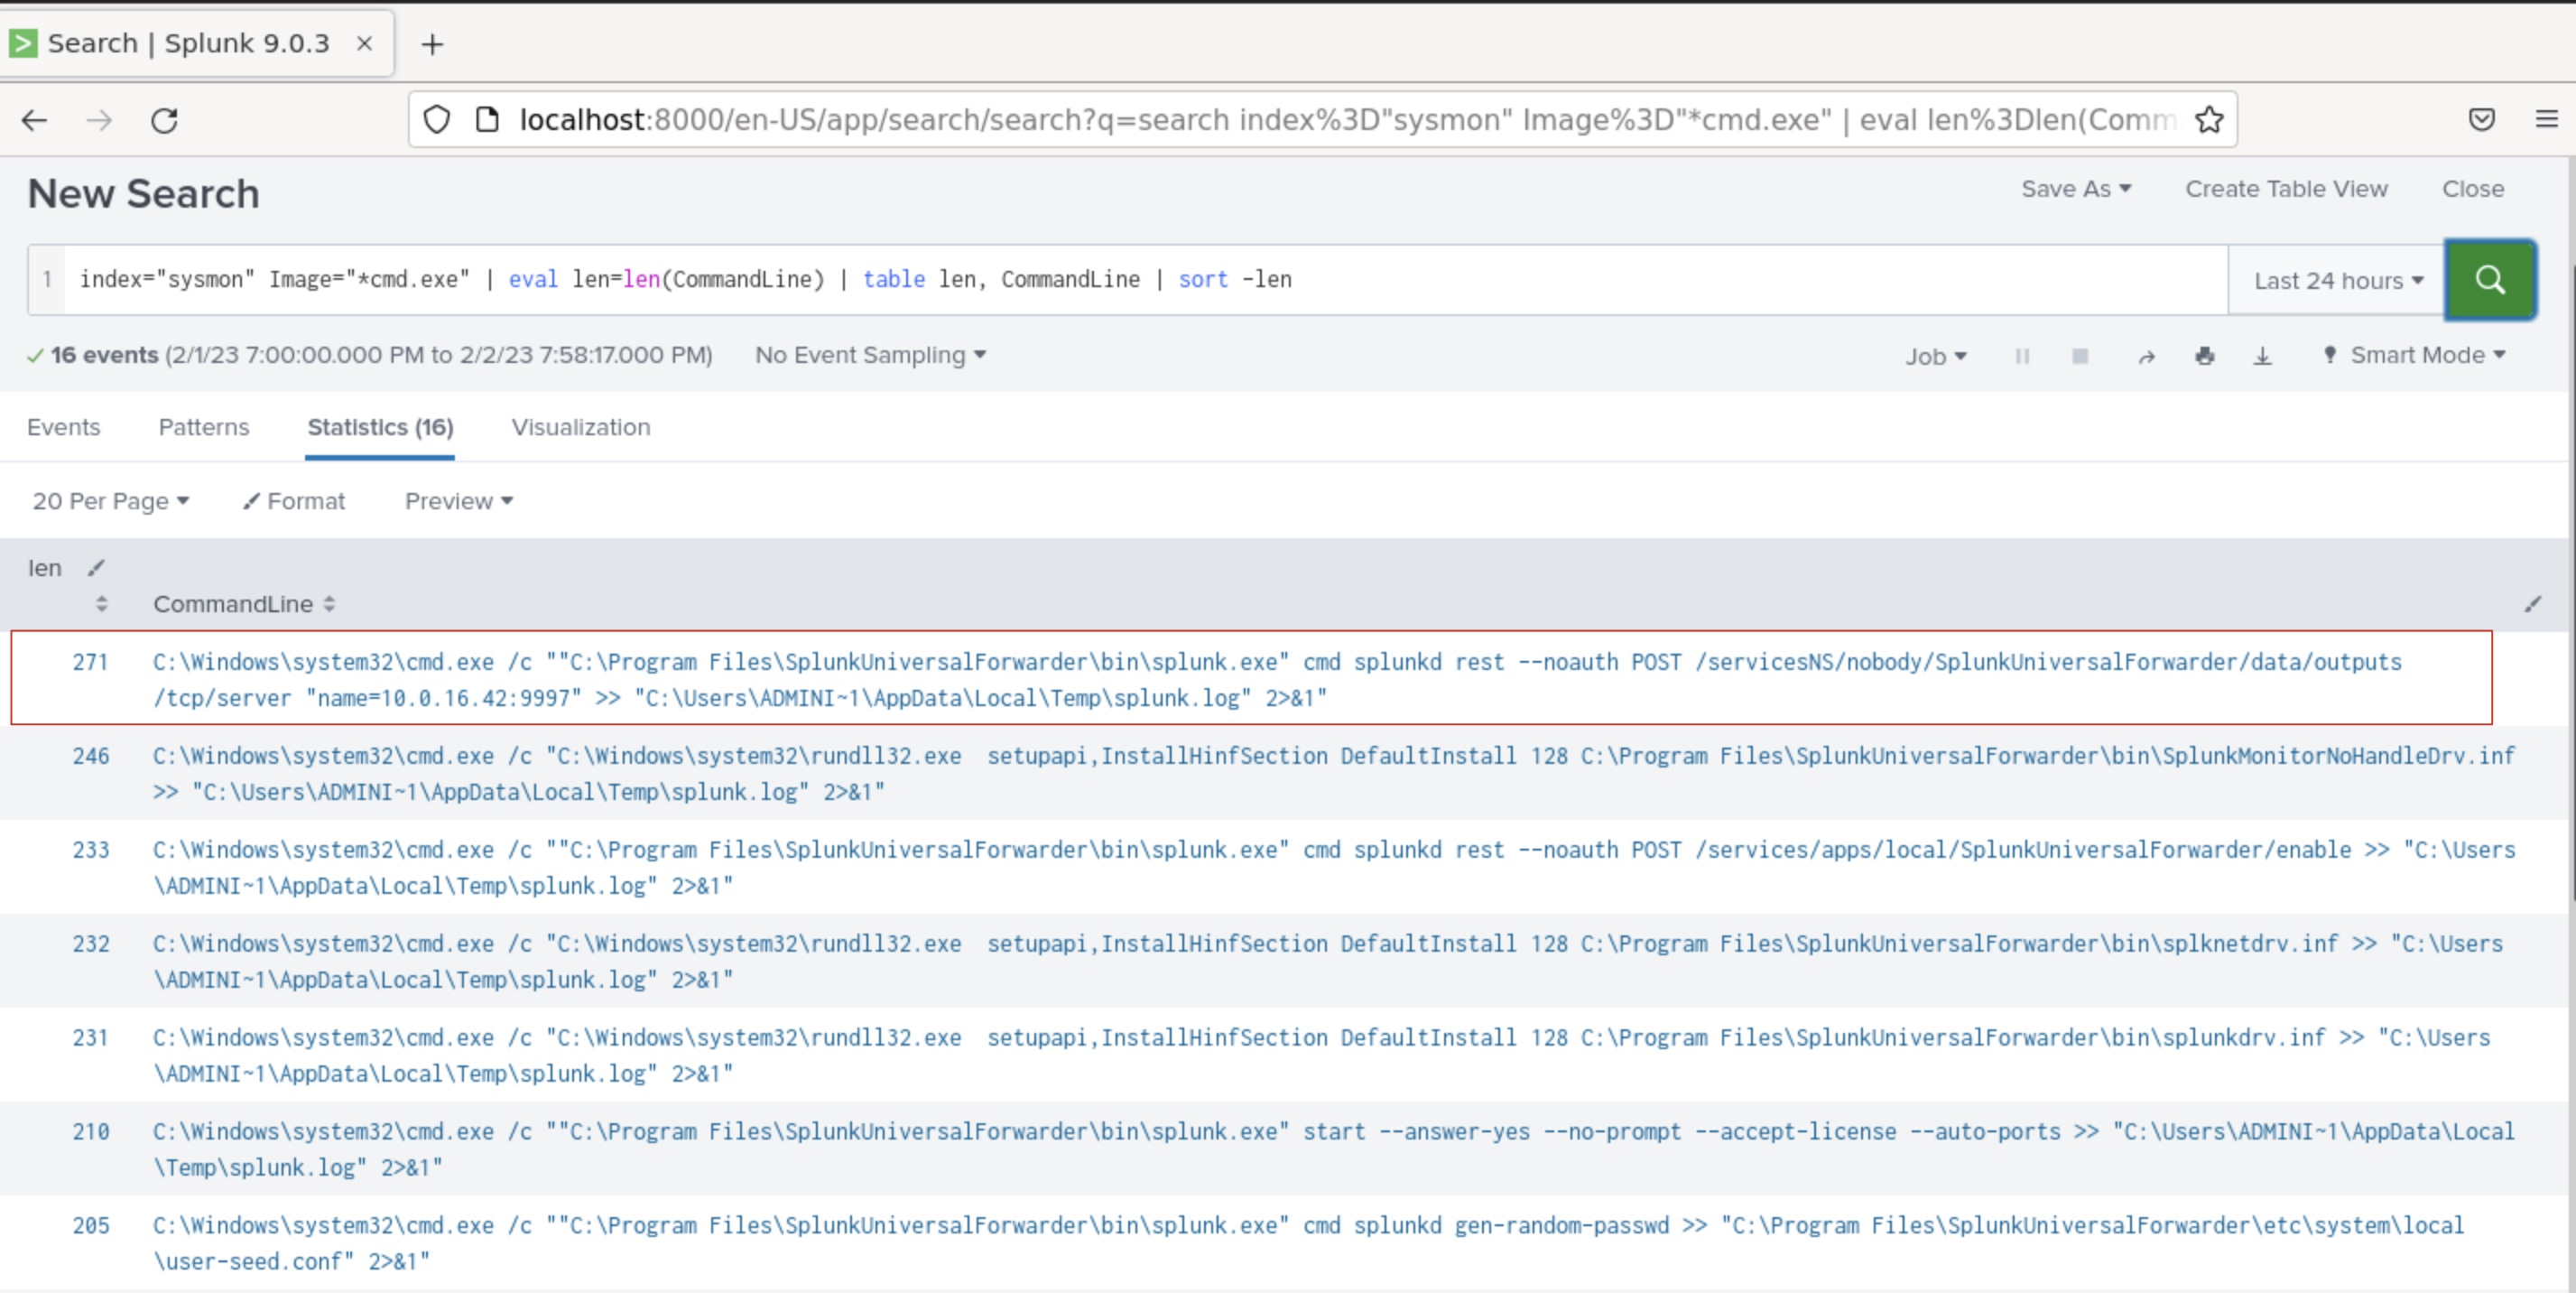Click the Close link
Image resolution: width=2576 pixels, height=1293 pixels.
(x=2473, y=189)
